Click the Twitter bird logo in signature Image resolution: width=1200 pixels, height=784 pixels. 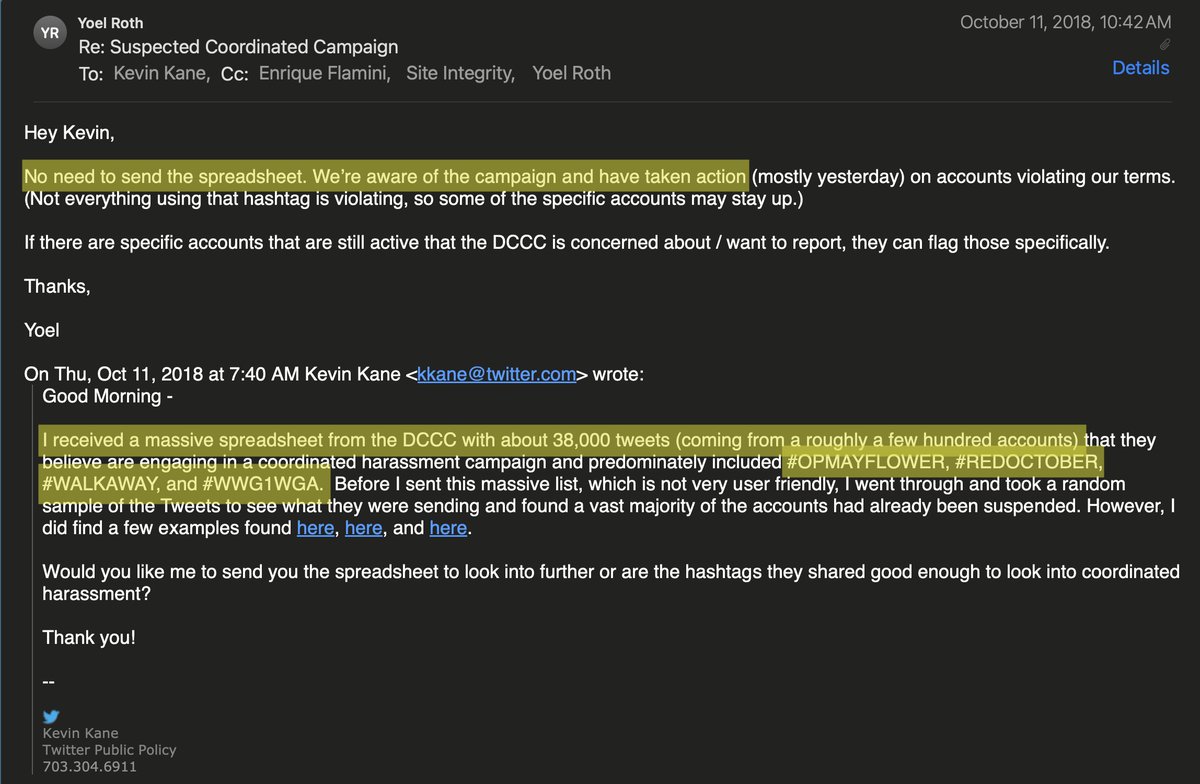(52, 716)
